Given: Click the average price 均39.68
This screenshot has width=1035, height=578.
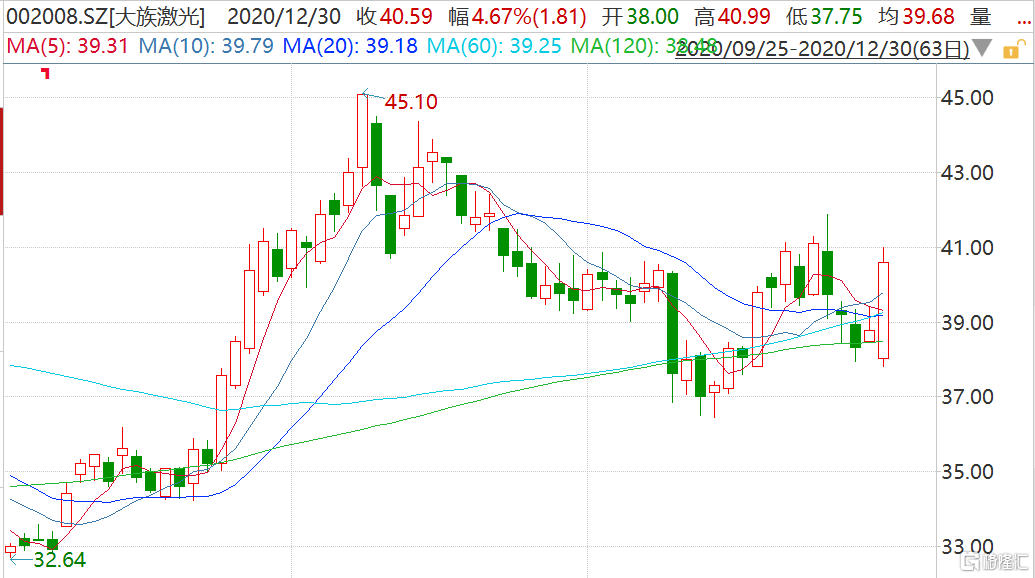Looking at the screenshot, I should (916, 16).
